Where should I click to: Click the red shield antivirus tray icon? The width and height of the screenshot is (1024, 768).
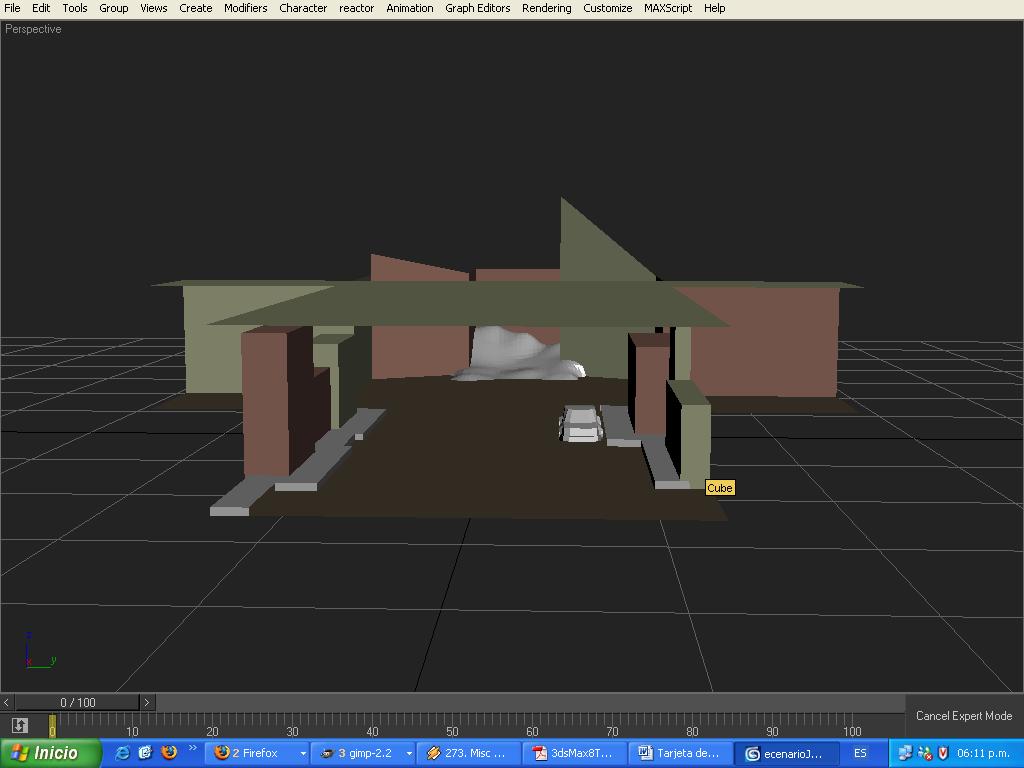(x=942, y=753)
